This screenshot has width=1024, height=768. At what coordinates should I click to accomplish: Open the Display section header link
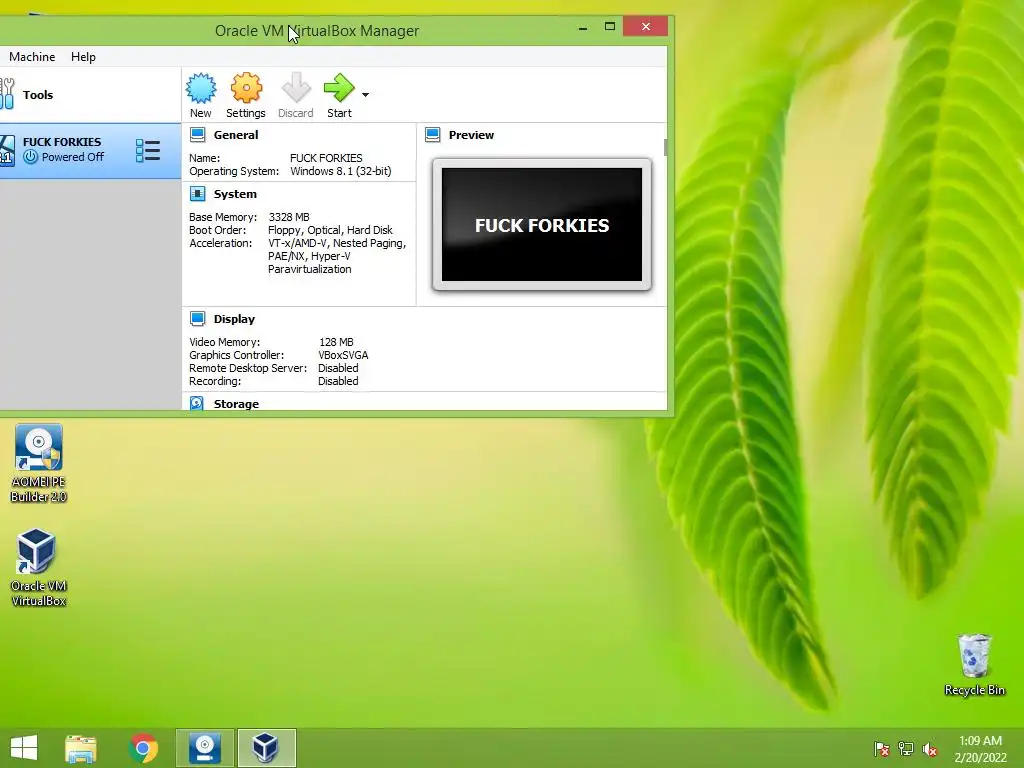pyautogui.click(x=234, y=319)
